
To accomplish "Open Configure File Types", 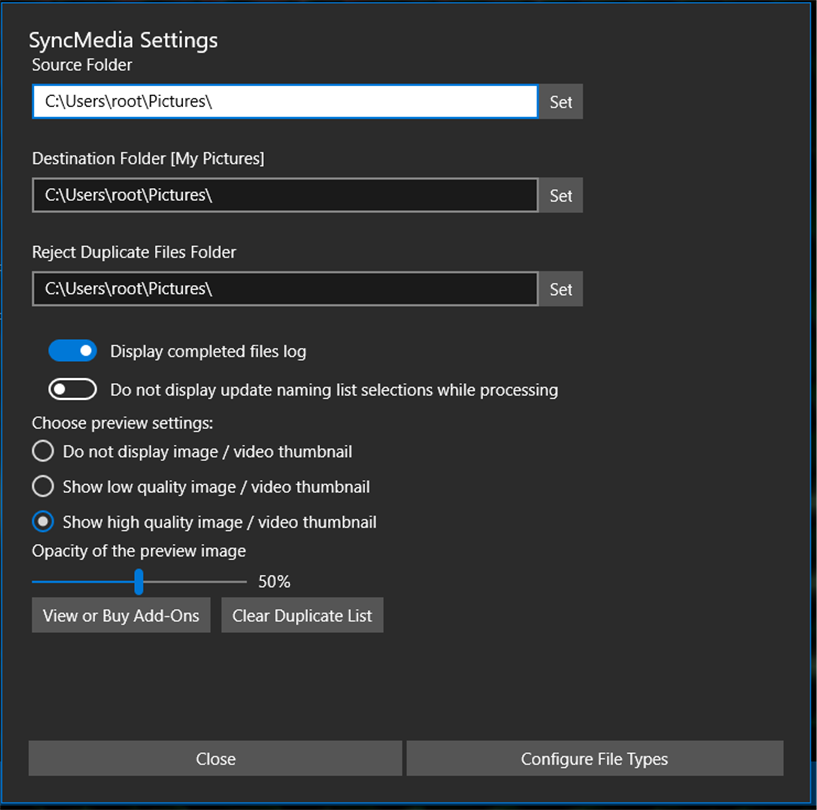I will [594, 759].
